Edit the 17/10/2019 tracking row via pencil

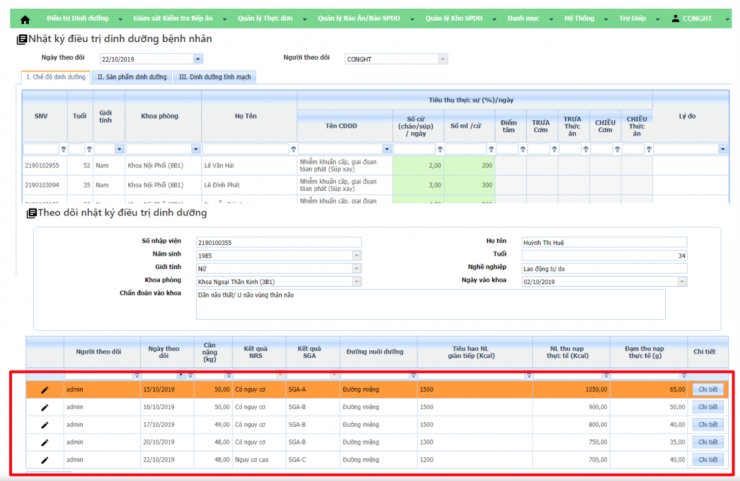click(44, 424)
